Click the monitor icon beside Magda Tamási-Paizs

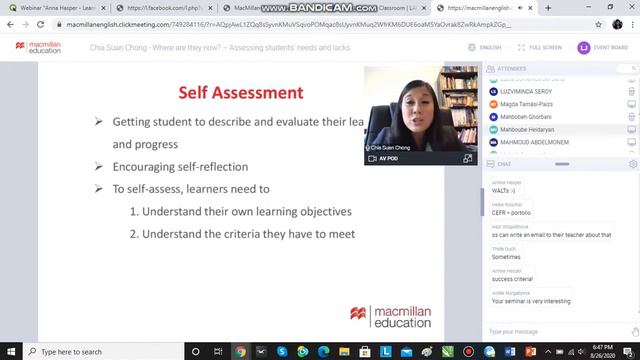(x=631, y=104)
